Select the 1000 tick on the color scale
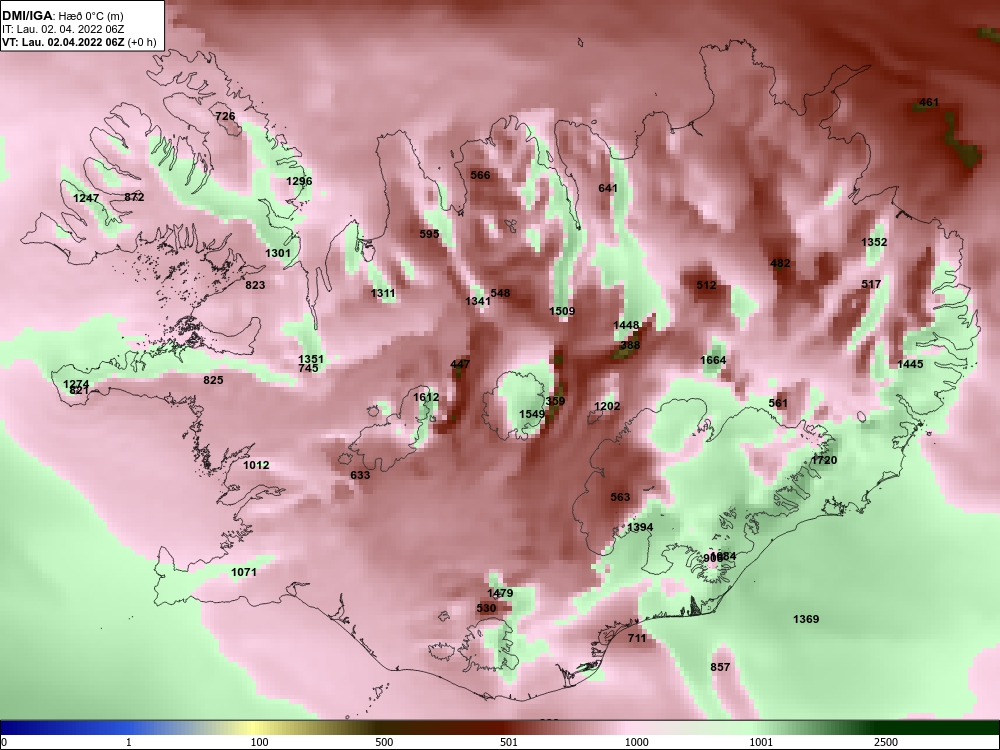 click(x=636, y=742)
